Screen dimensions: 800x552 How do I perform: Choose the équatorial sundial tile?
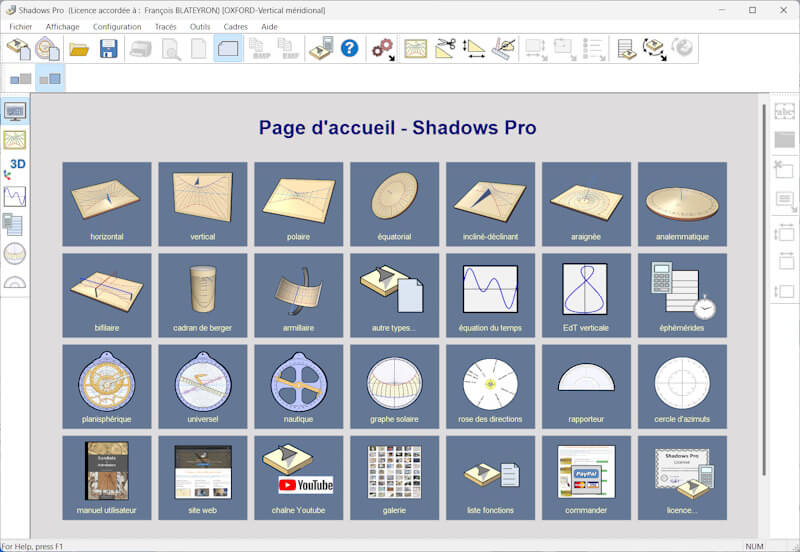click(394, 204)
